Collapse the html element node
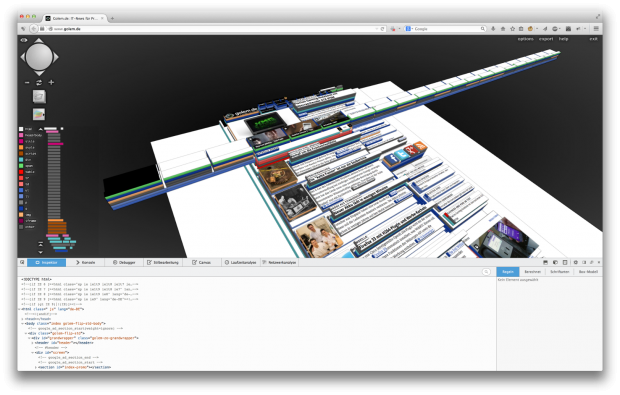The height and width of the screenshot is (395, 620). [19, 309]
